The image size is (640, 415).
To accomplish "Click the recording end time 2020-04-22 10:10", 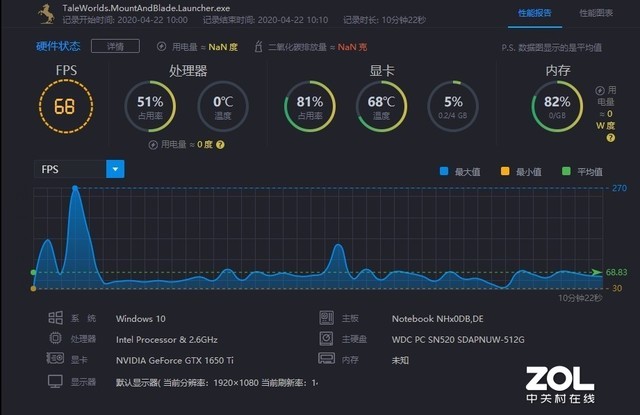I will click(x=293, y=20).
